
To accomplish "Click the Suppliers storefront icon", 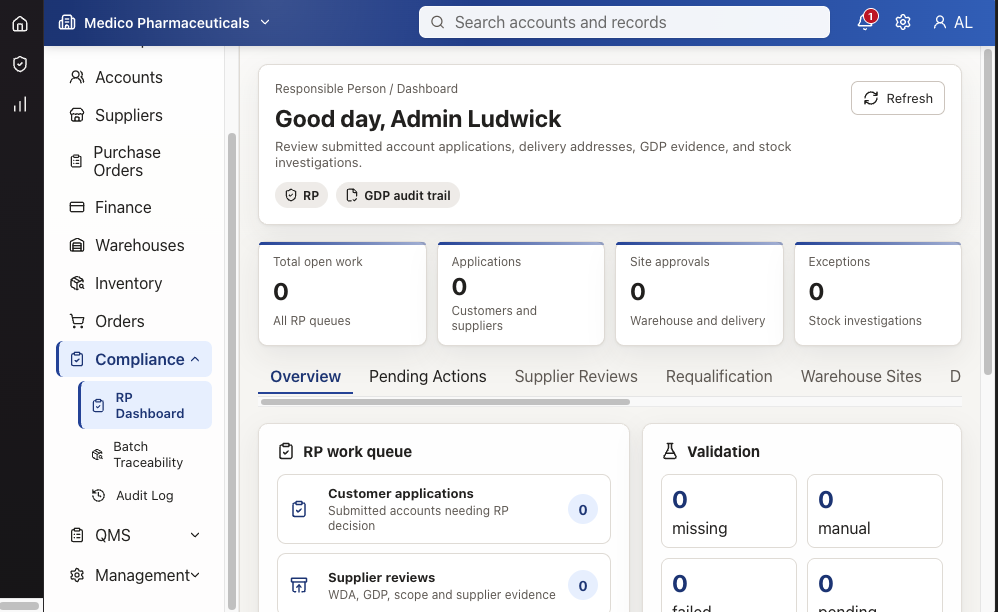I will 77,115.
